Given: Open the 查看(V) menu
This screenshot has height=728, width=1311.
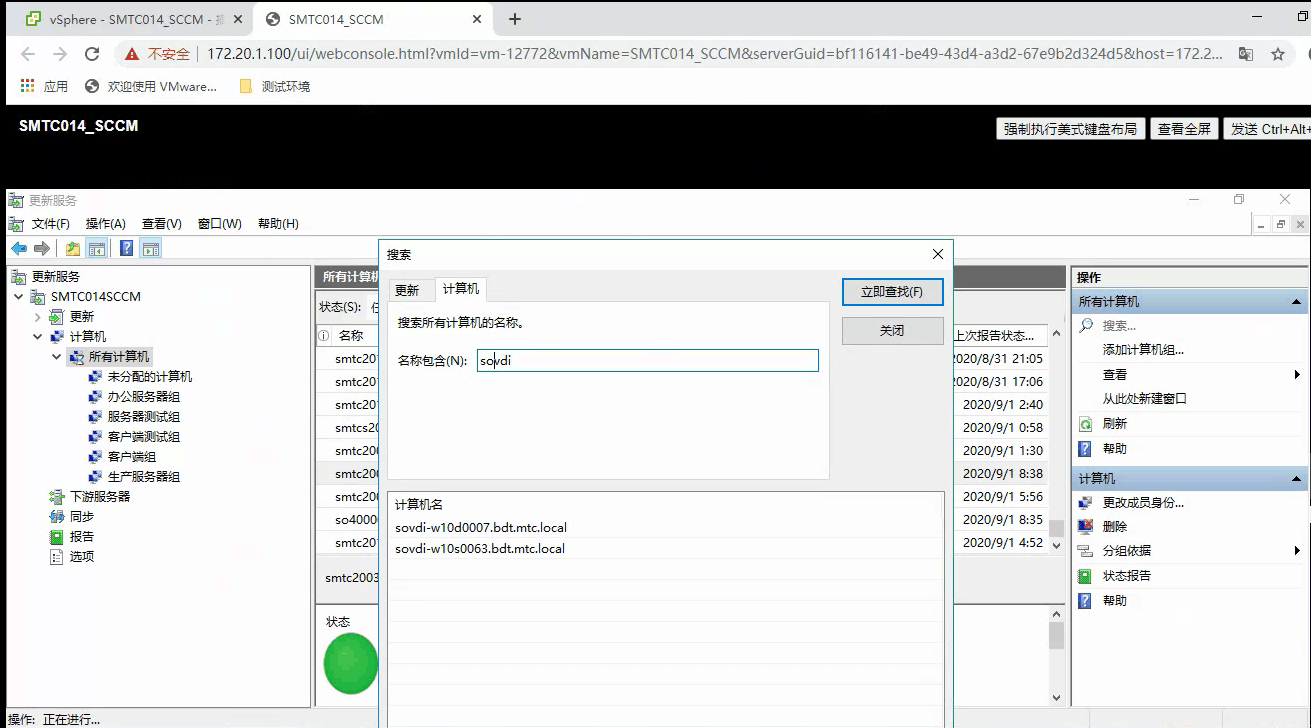Looking at the screenshot, I should click(x=161, y=223).
